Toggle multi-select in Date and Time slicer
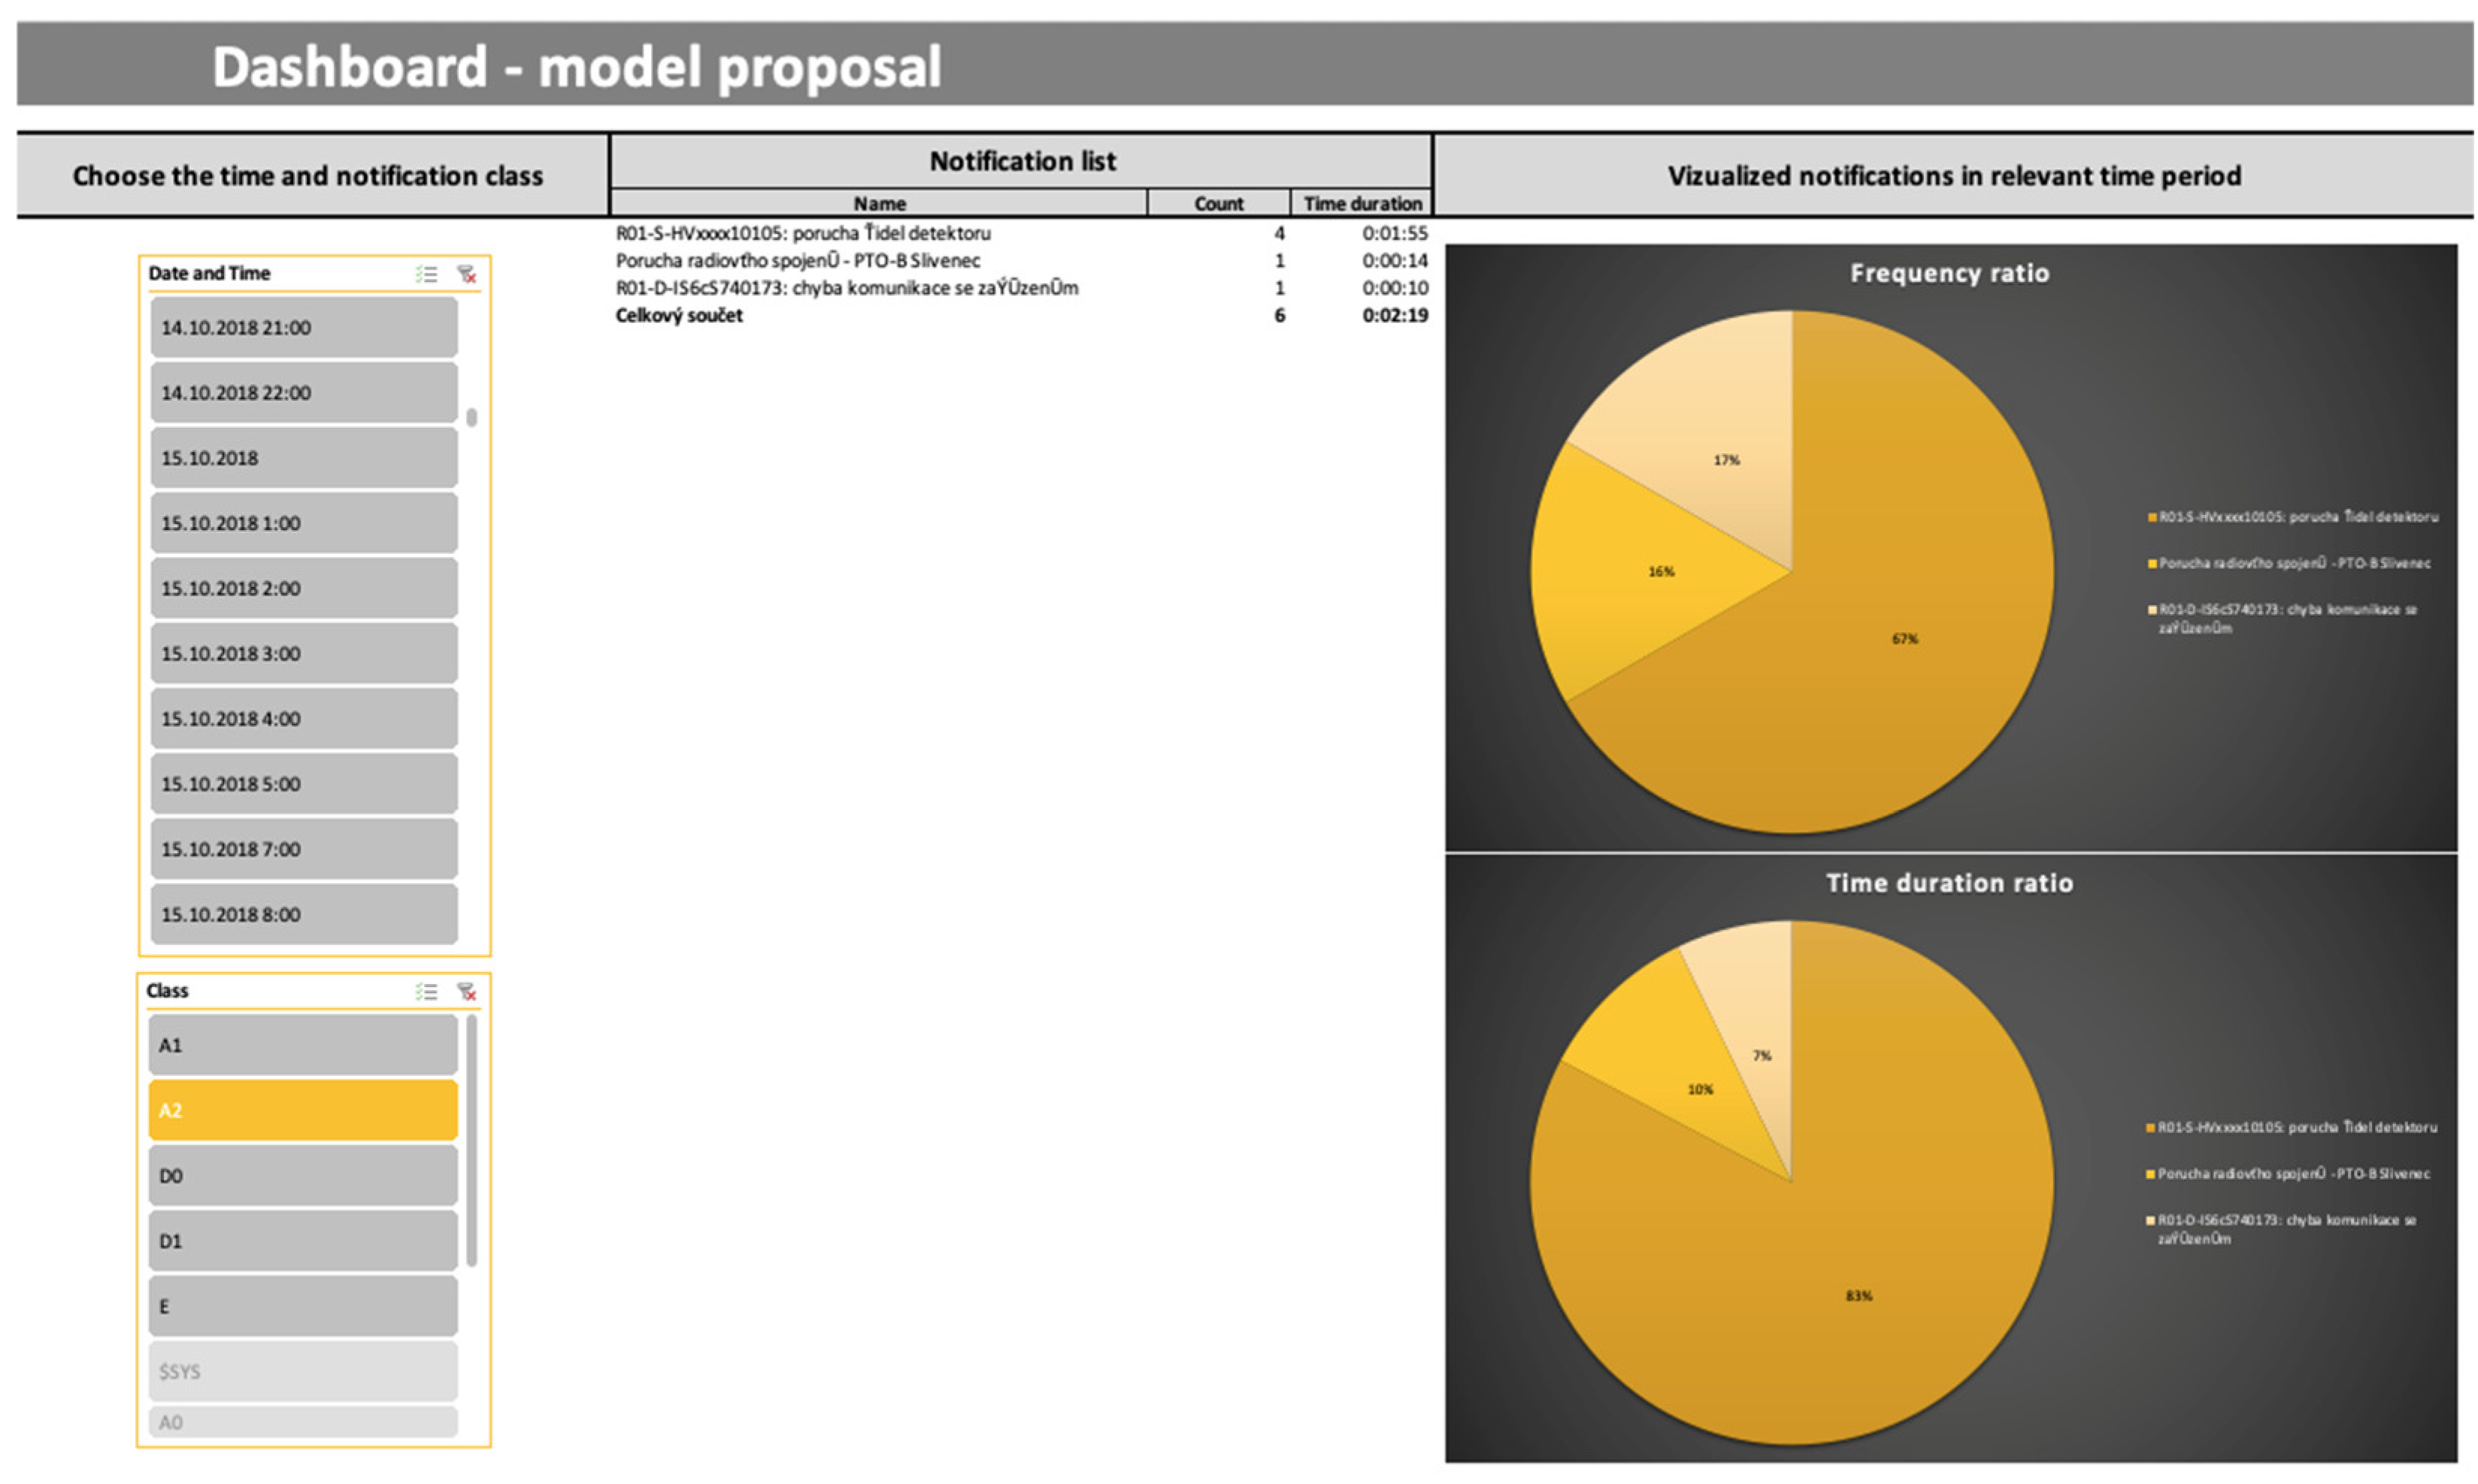Viewport: 2478px width, 1484px height. pos(427,274)
